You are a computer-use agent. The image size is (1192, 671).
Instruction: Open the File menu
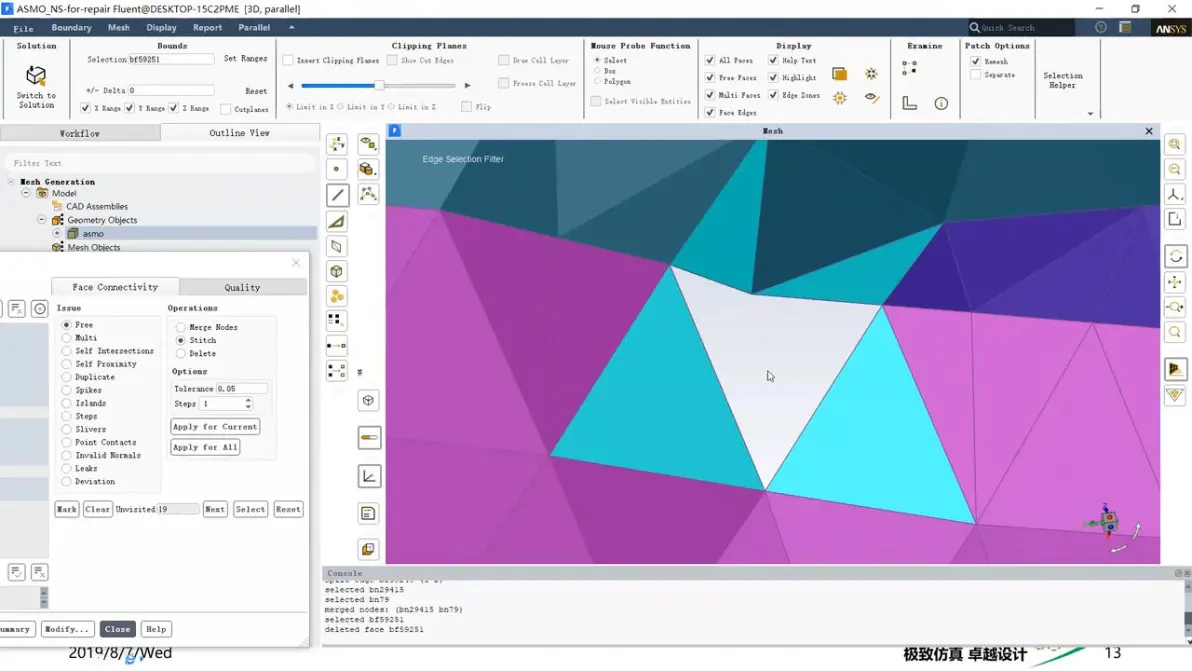(x=23, y=28)
